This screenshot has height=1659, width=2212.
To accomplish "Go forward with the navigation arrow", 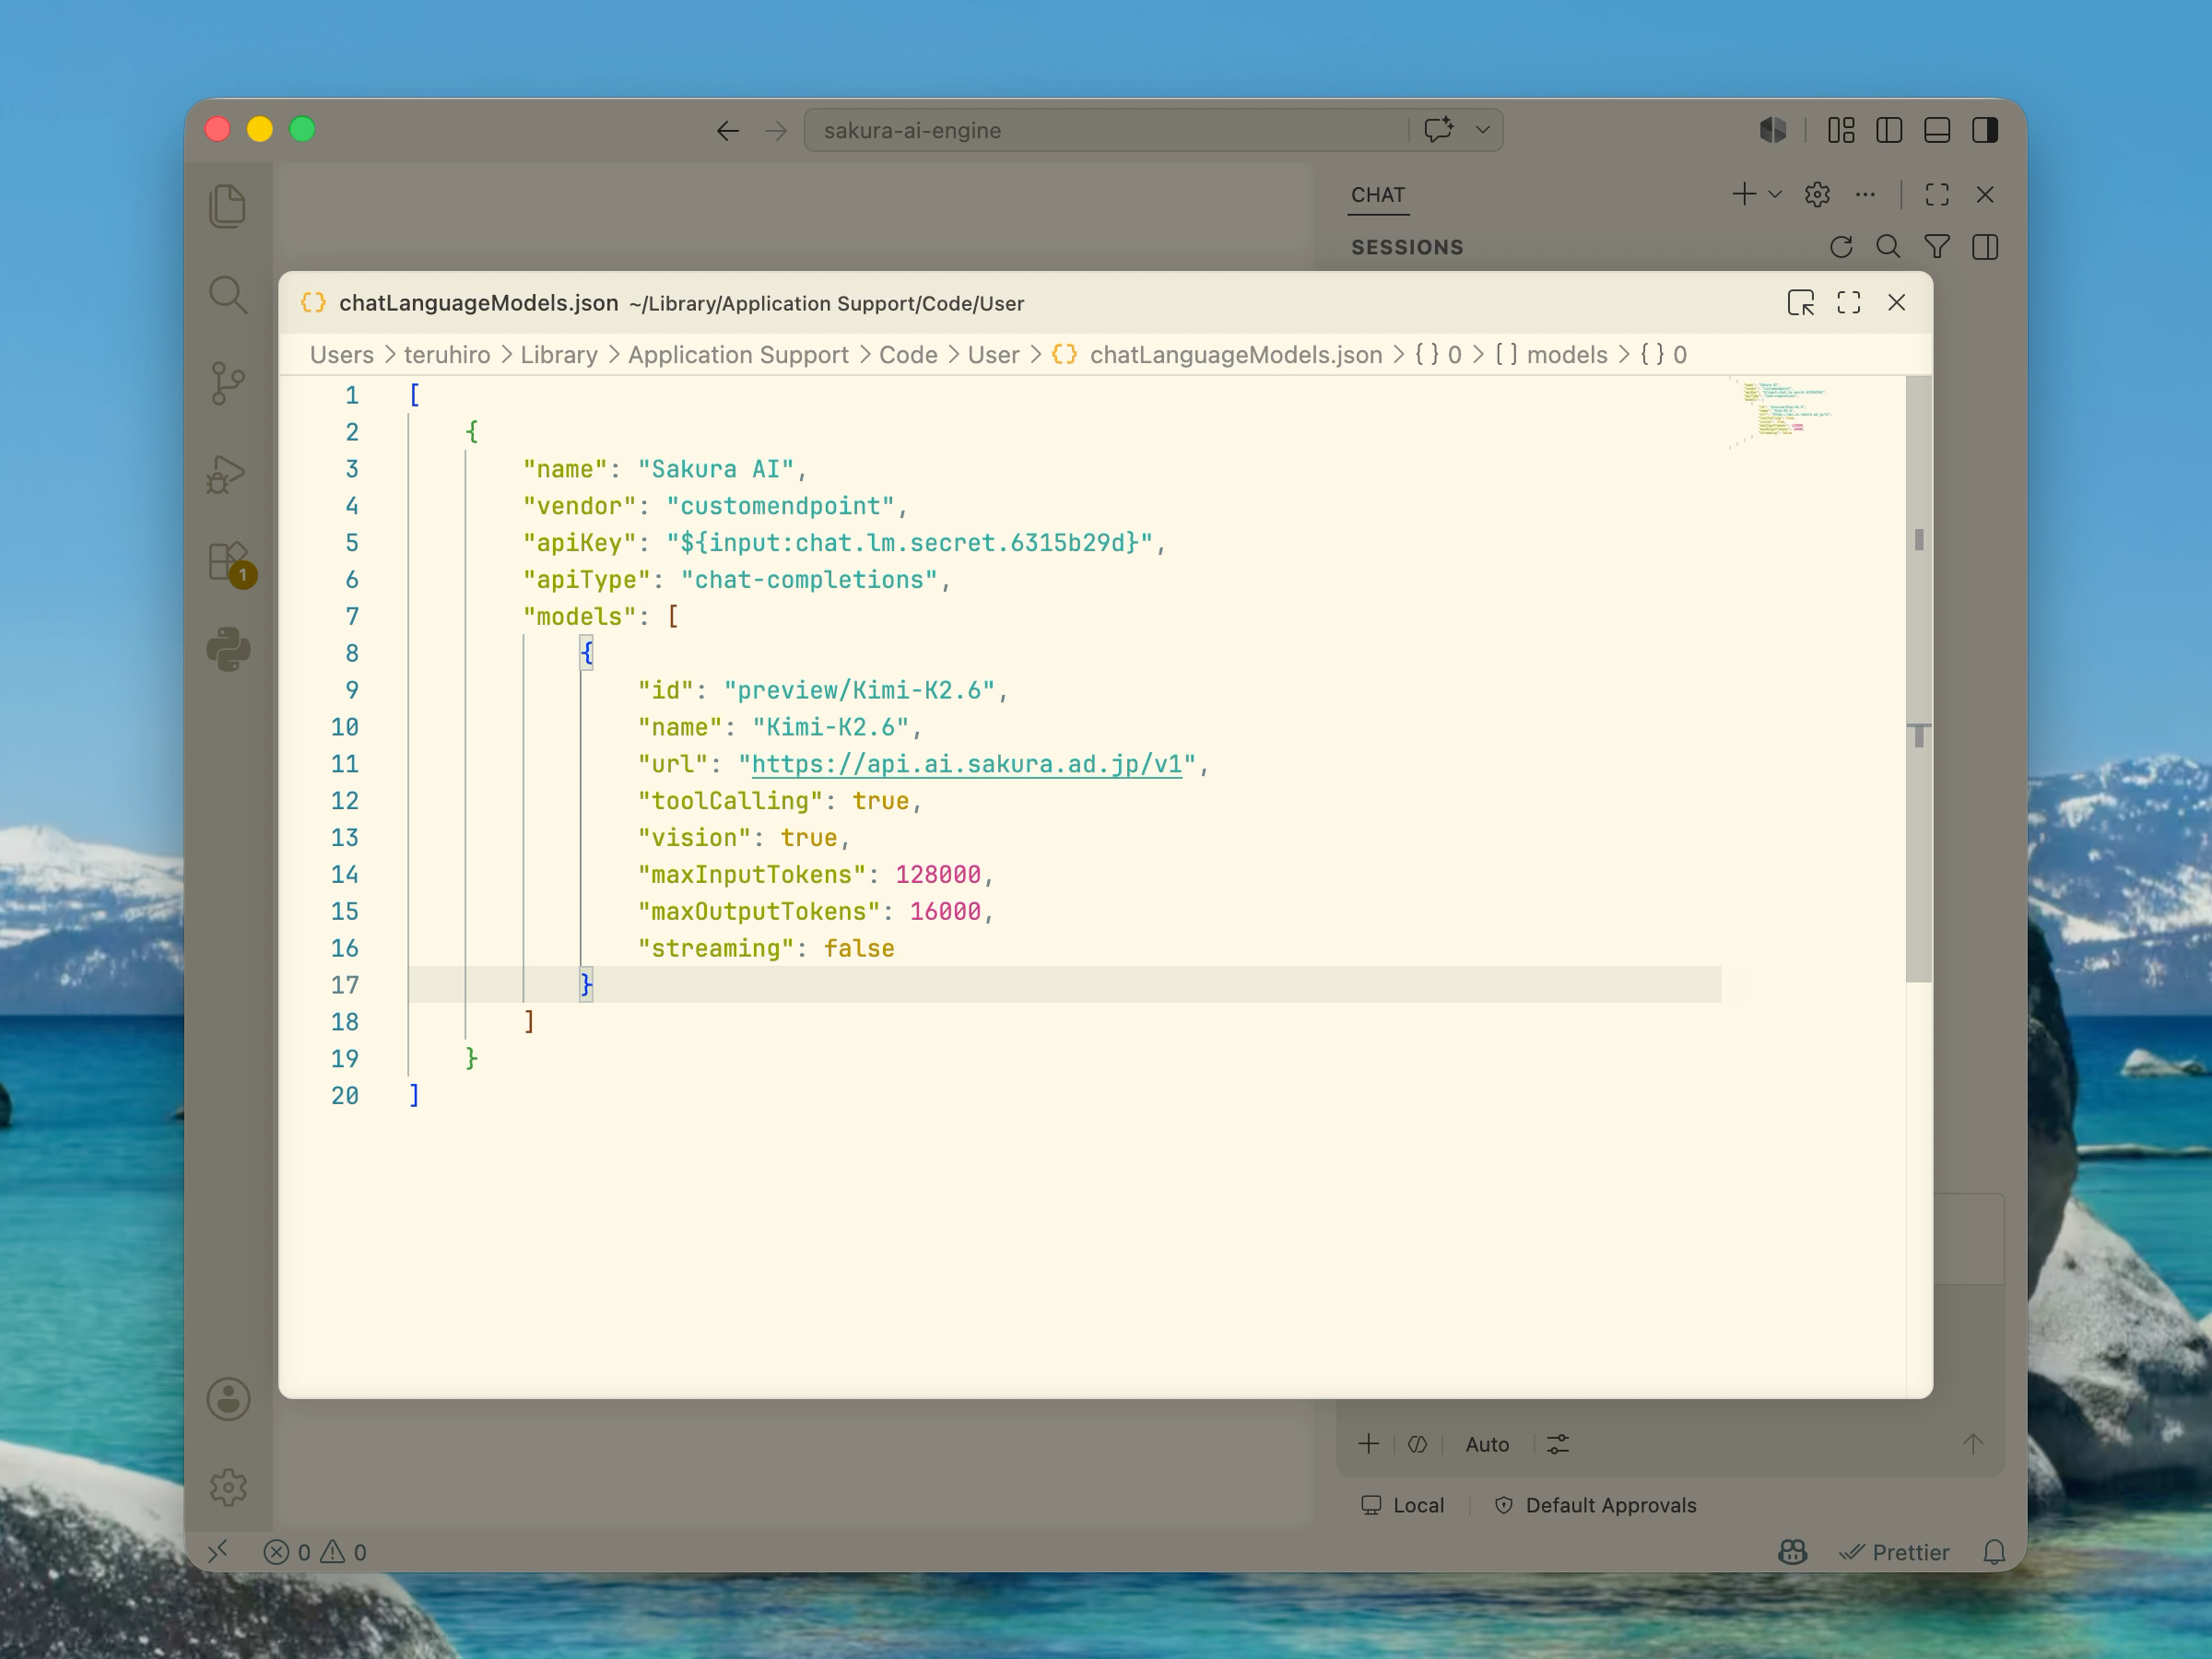I will (776, 131).
